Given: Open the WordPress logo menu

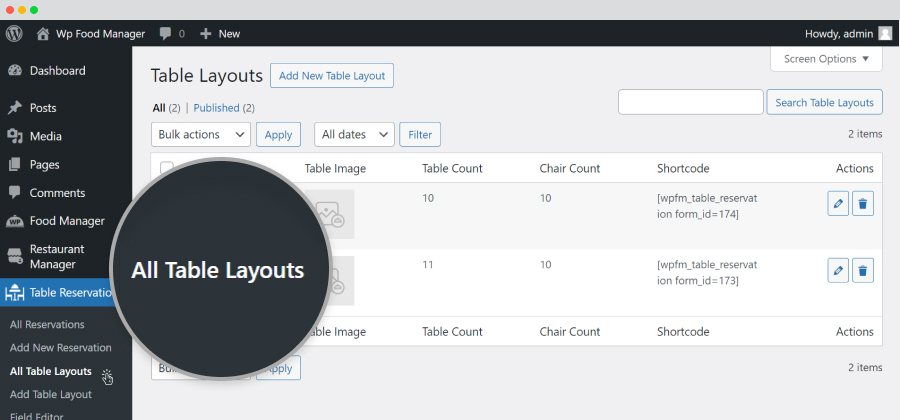Looking at the screenshot, I should [14, 34].
